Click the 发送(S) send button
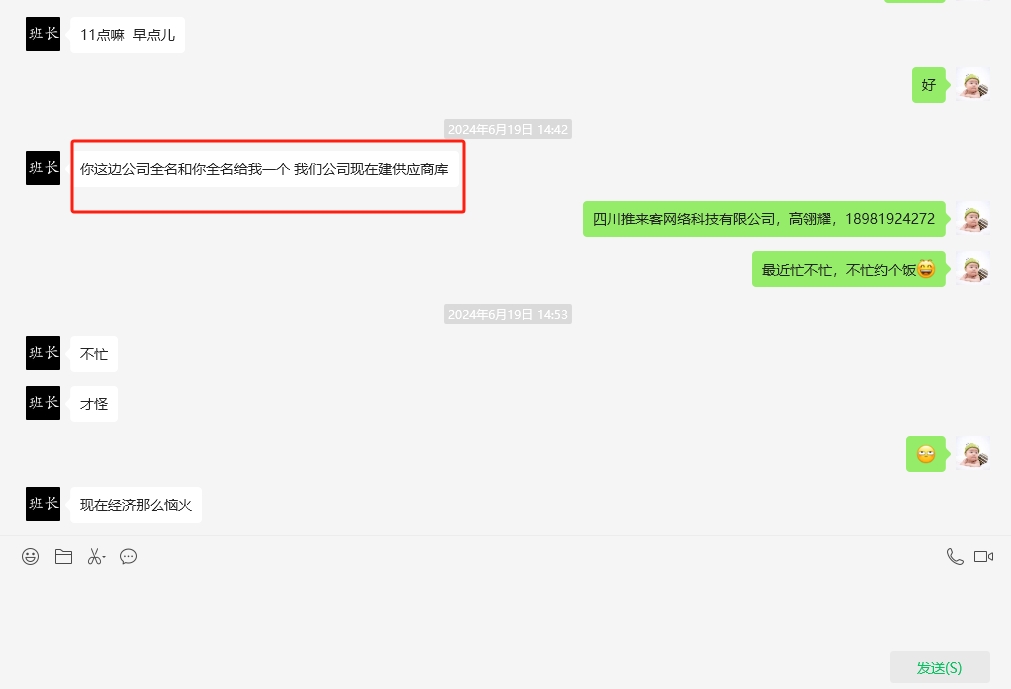The image size is (1011, 689). (938, 666)
